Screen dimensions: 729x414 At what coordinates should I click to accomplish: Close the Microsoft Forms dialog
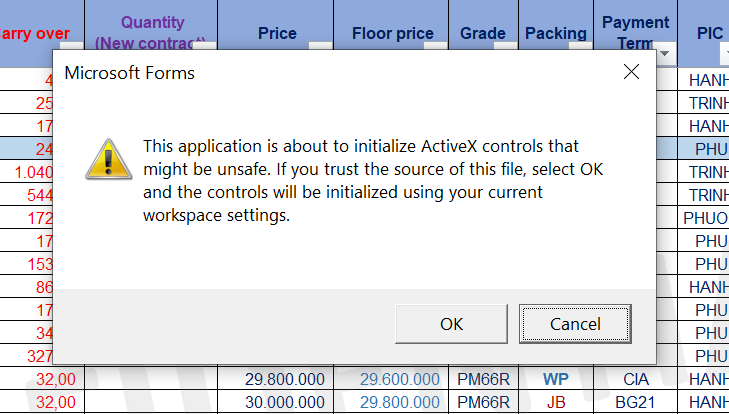pyautogui.click(x=631, y=72)
